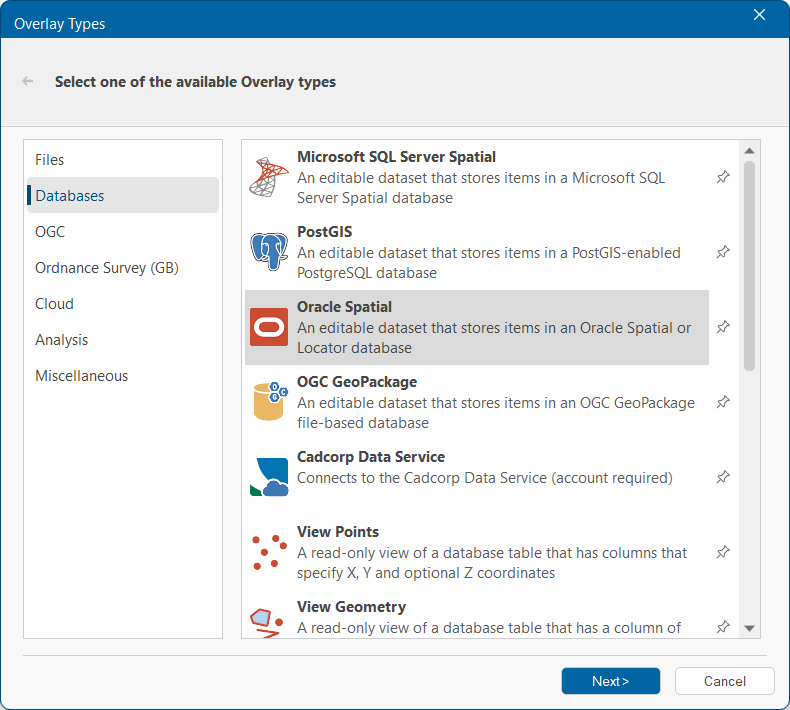Switch to the OGC category

(50, 232)
